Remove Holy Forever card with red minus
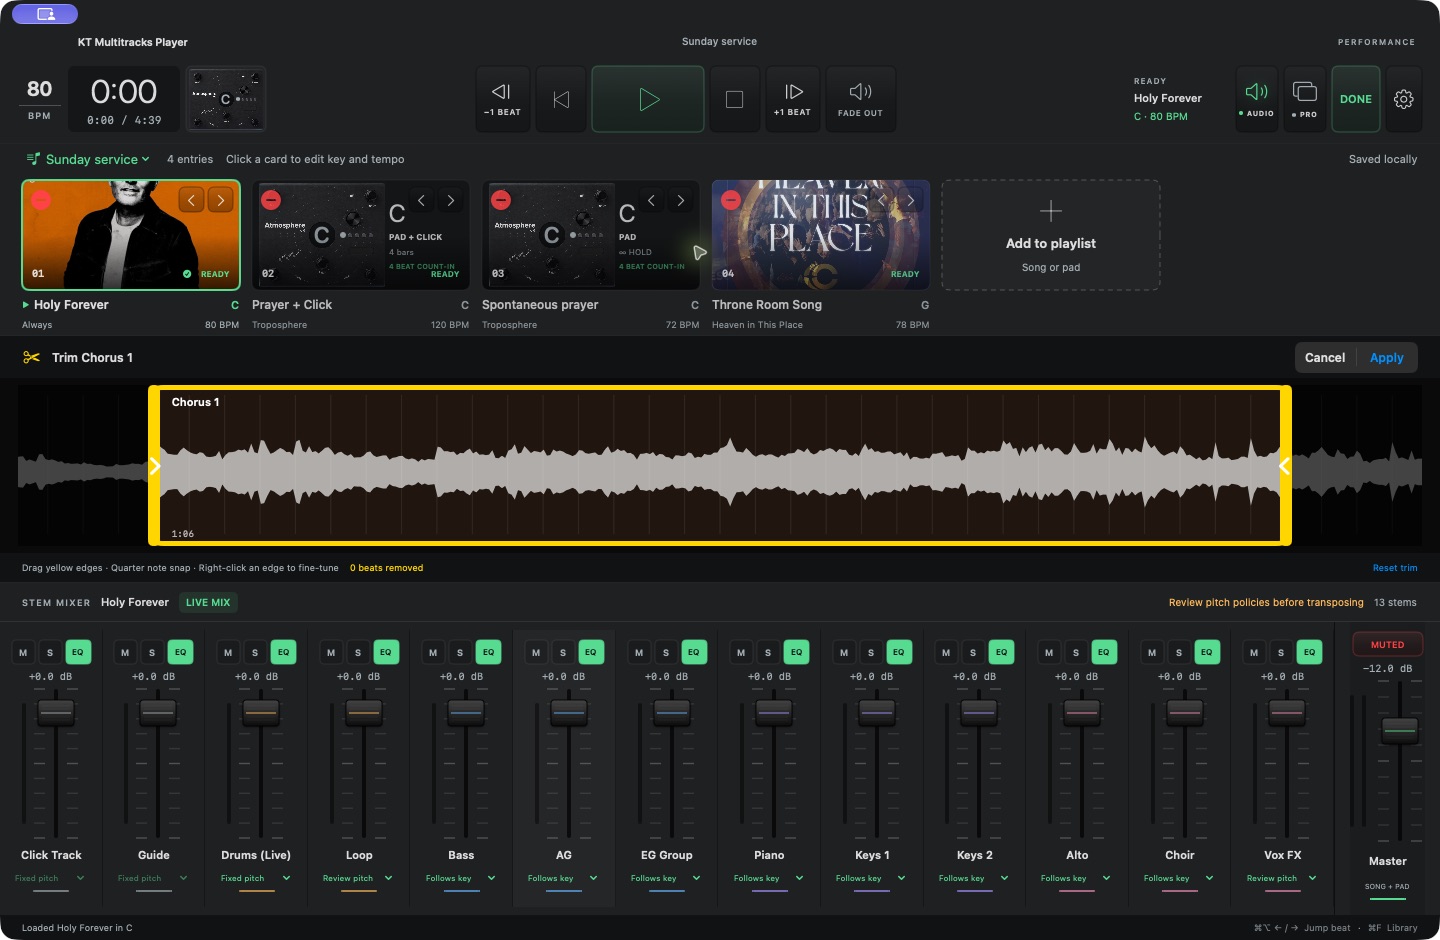Image resolution: width=1440 pixels, height=940 pixels. click(41, 200)
